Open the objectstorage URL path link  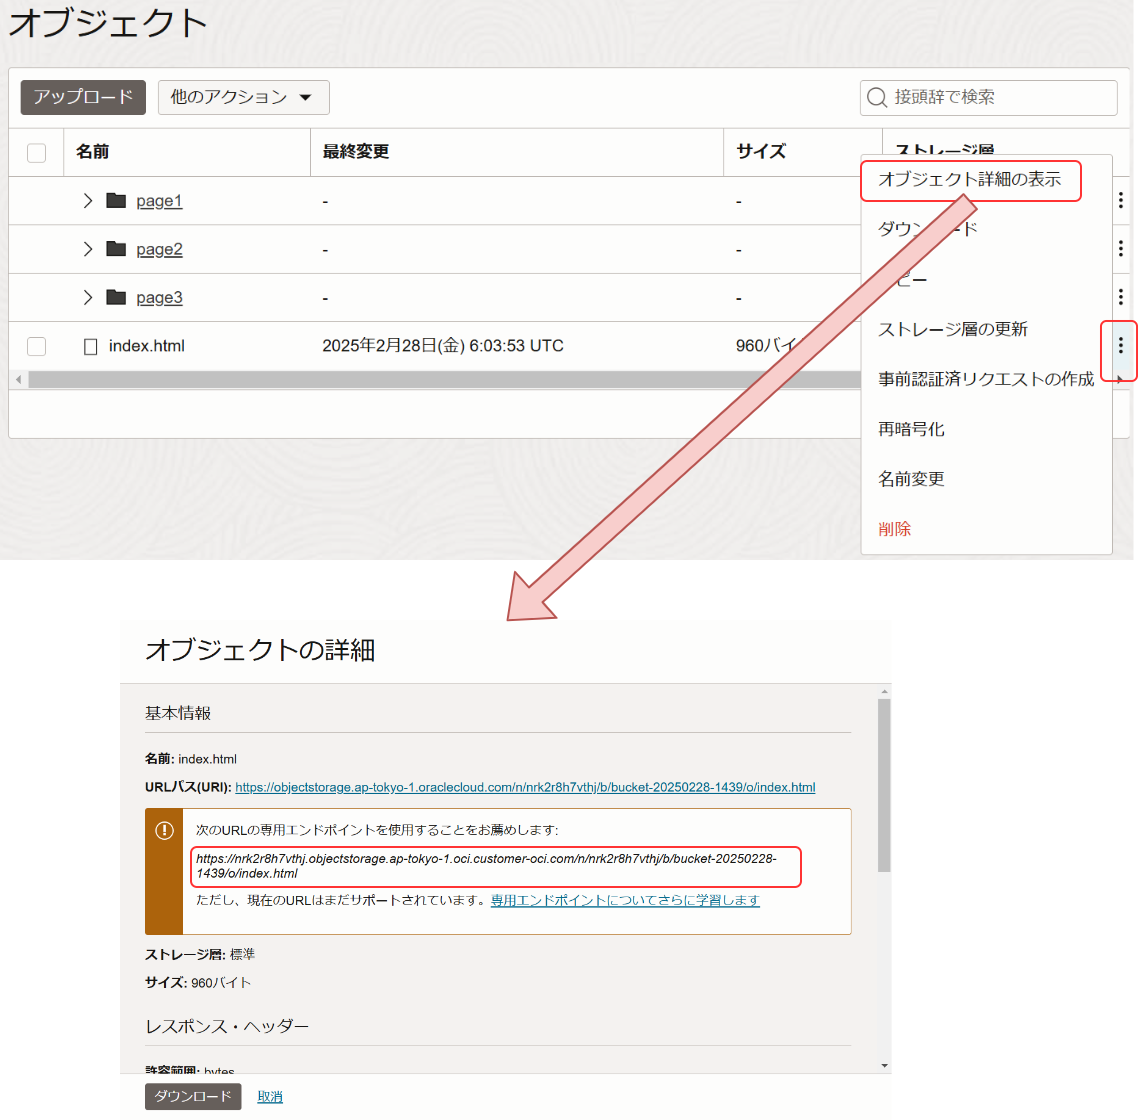point(525,787)
